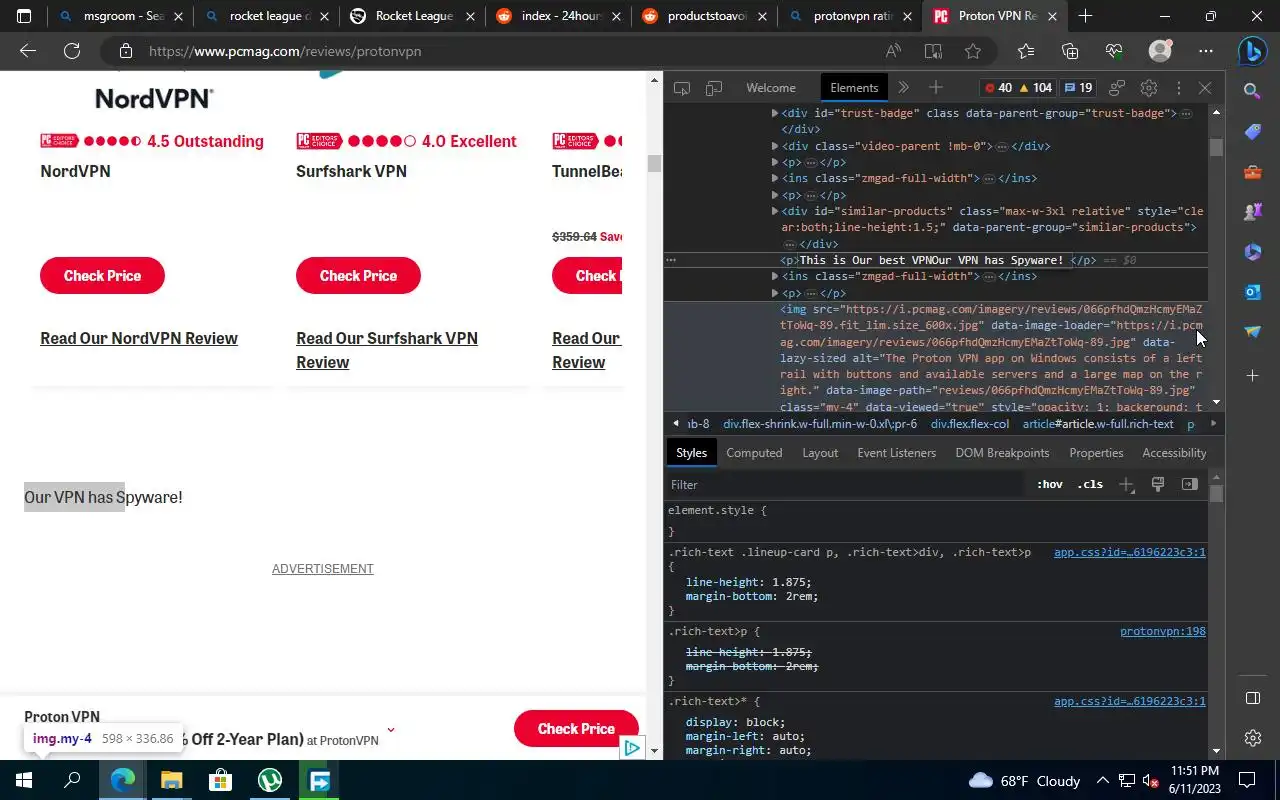Image resolution: width=1280 pixels, height=800 pixels.
Task: Expand Proton VPN deal chevron
Action: (390, 730)
